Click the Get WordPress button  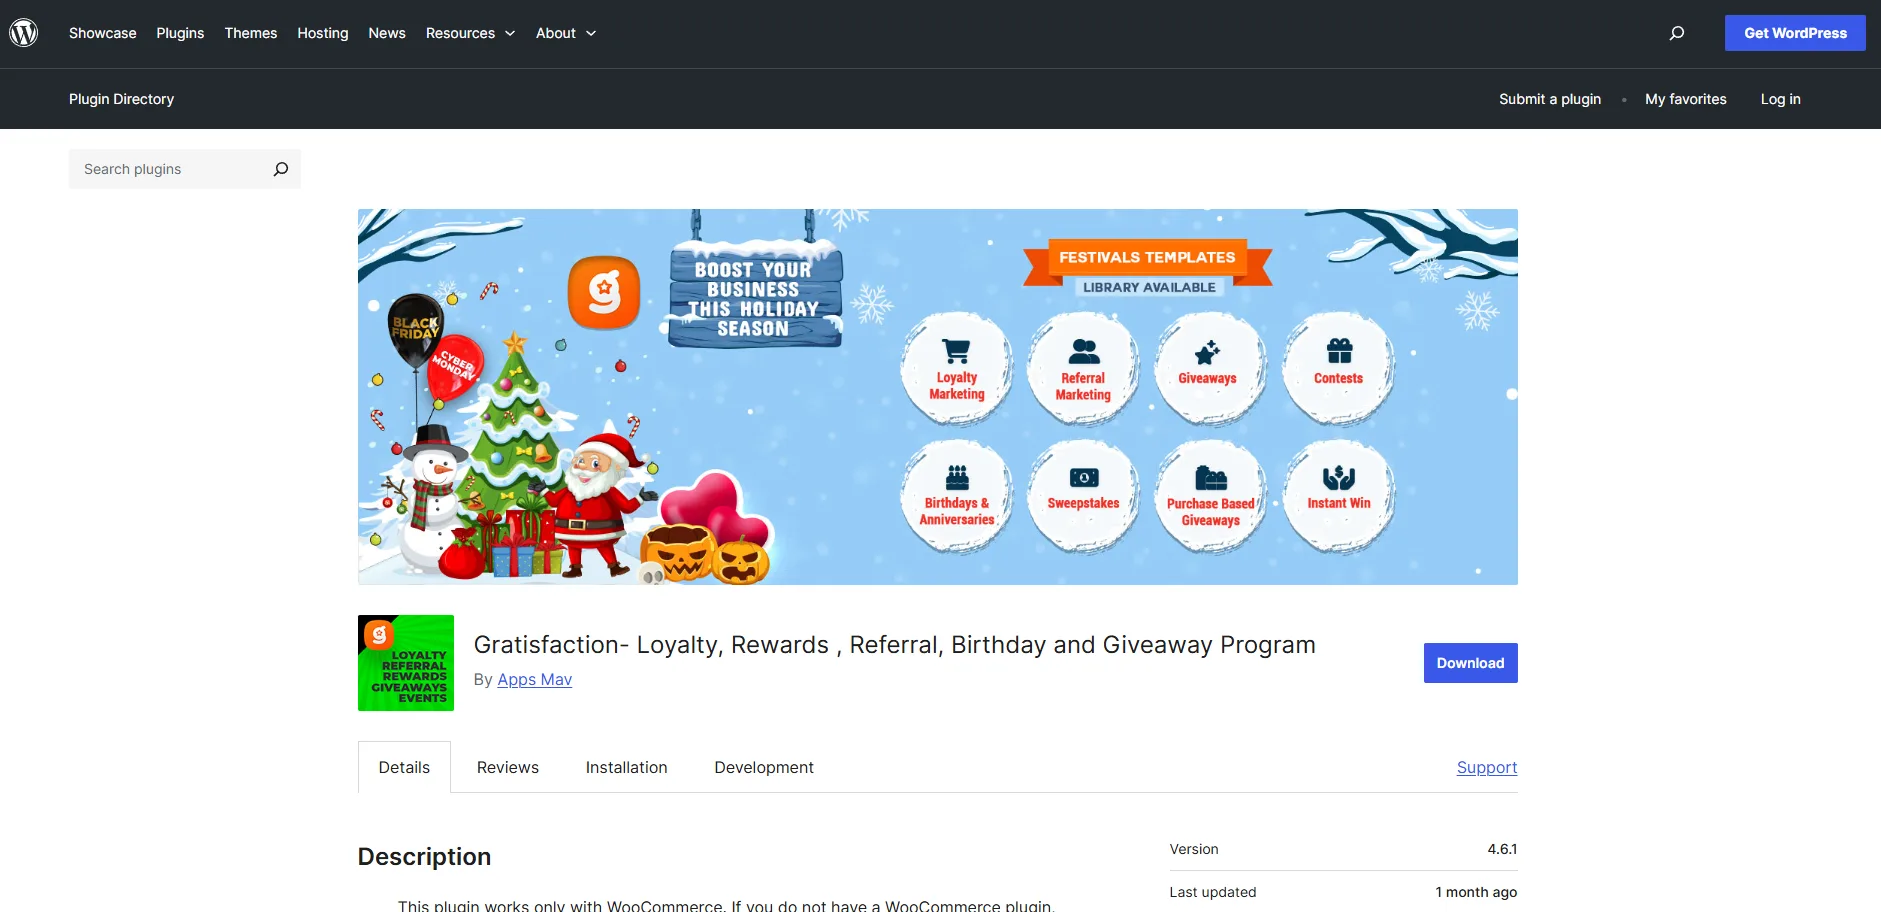[x=1795, y=33]
